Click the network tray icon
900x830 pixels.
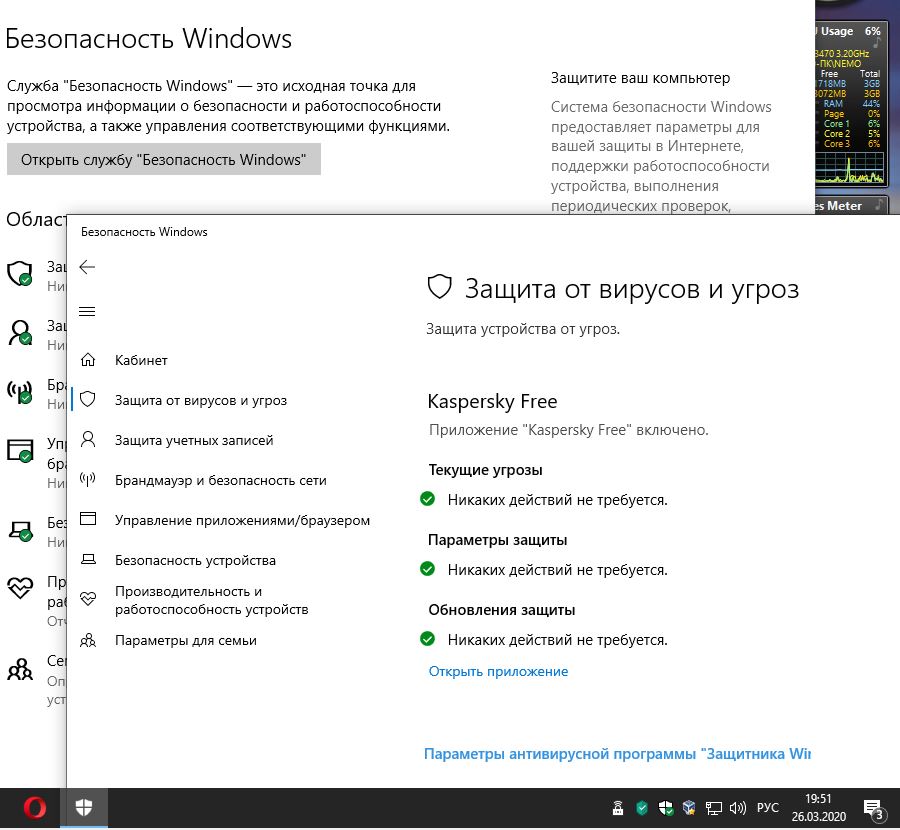coord(713,808)
